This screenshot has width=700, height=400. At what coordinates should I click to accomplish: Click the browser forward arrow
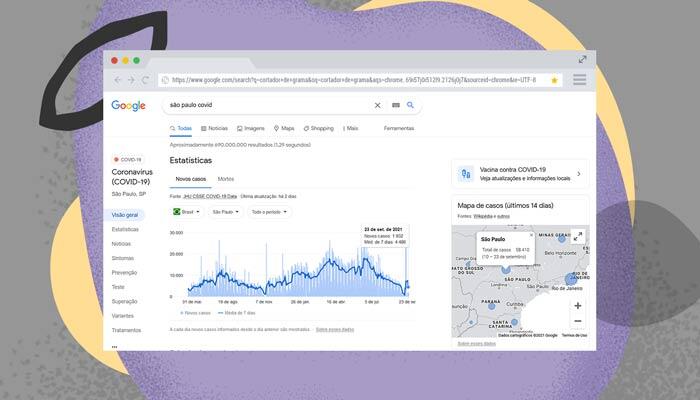[131, 80]
